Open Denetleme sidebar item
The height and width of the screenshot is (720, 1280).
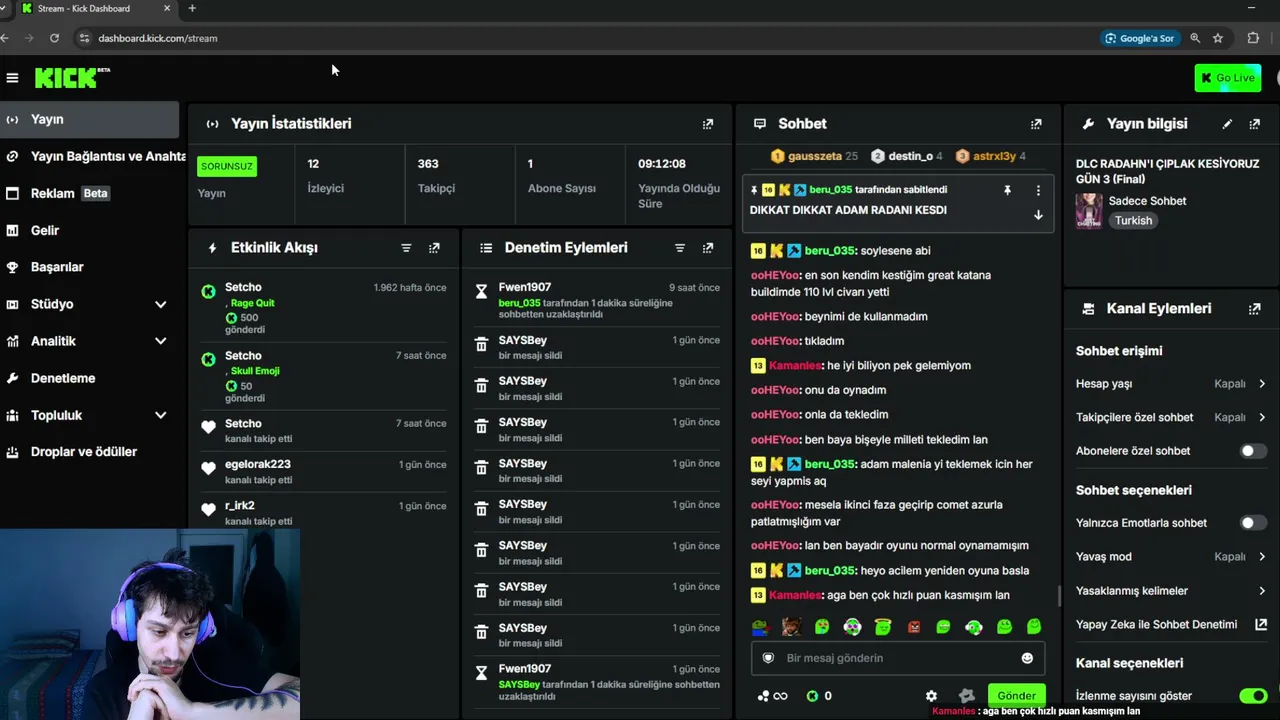tap(90, 378)
